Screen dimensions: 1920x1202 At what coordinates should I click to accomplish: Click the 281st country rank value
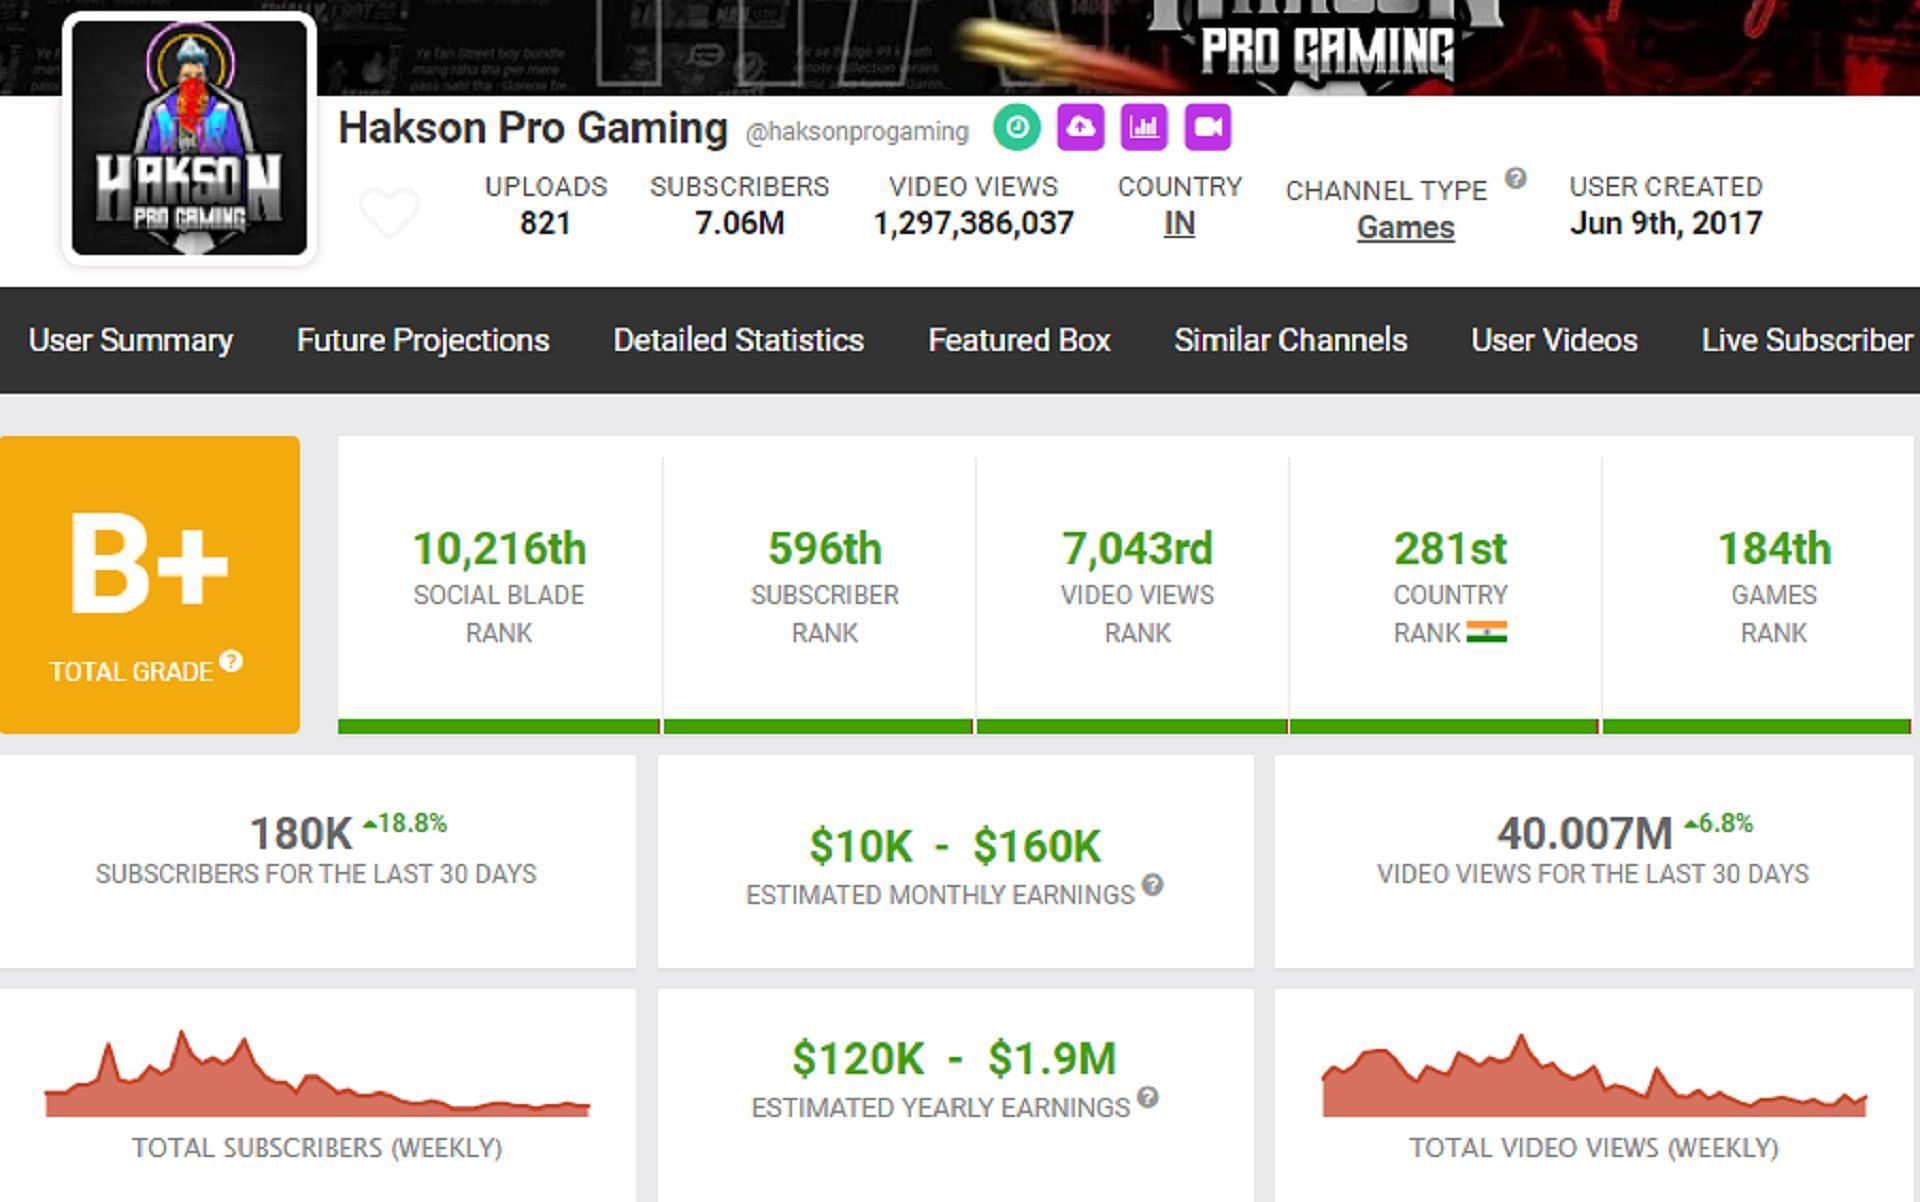1451,549
